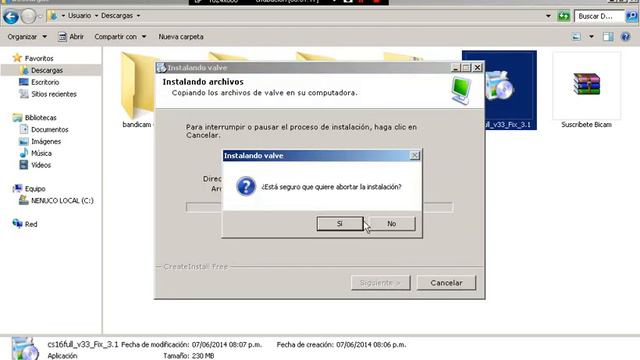Click the installer progress bar
The width and height of the screenshot is (640, 360).
click(x=319, y=207)
